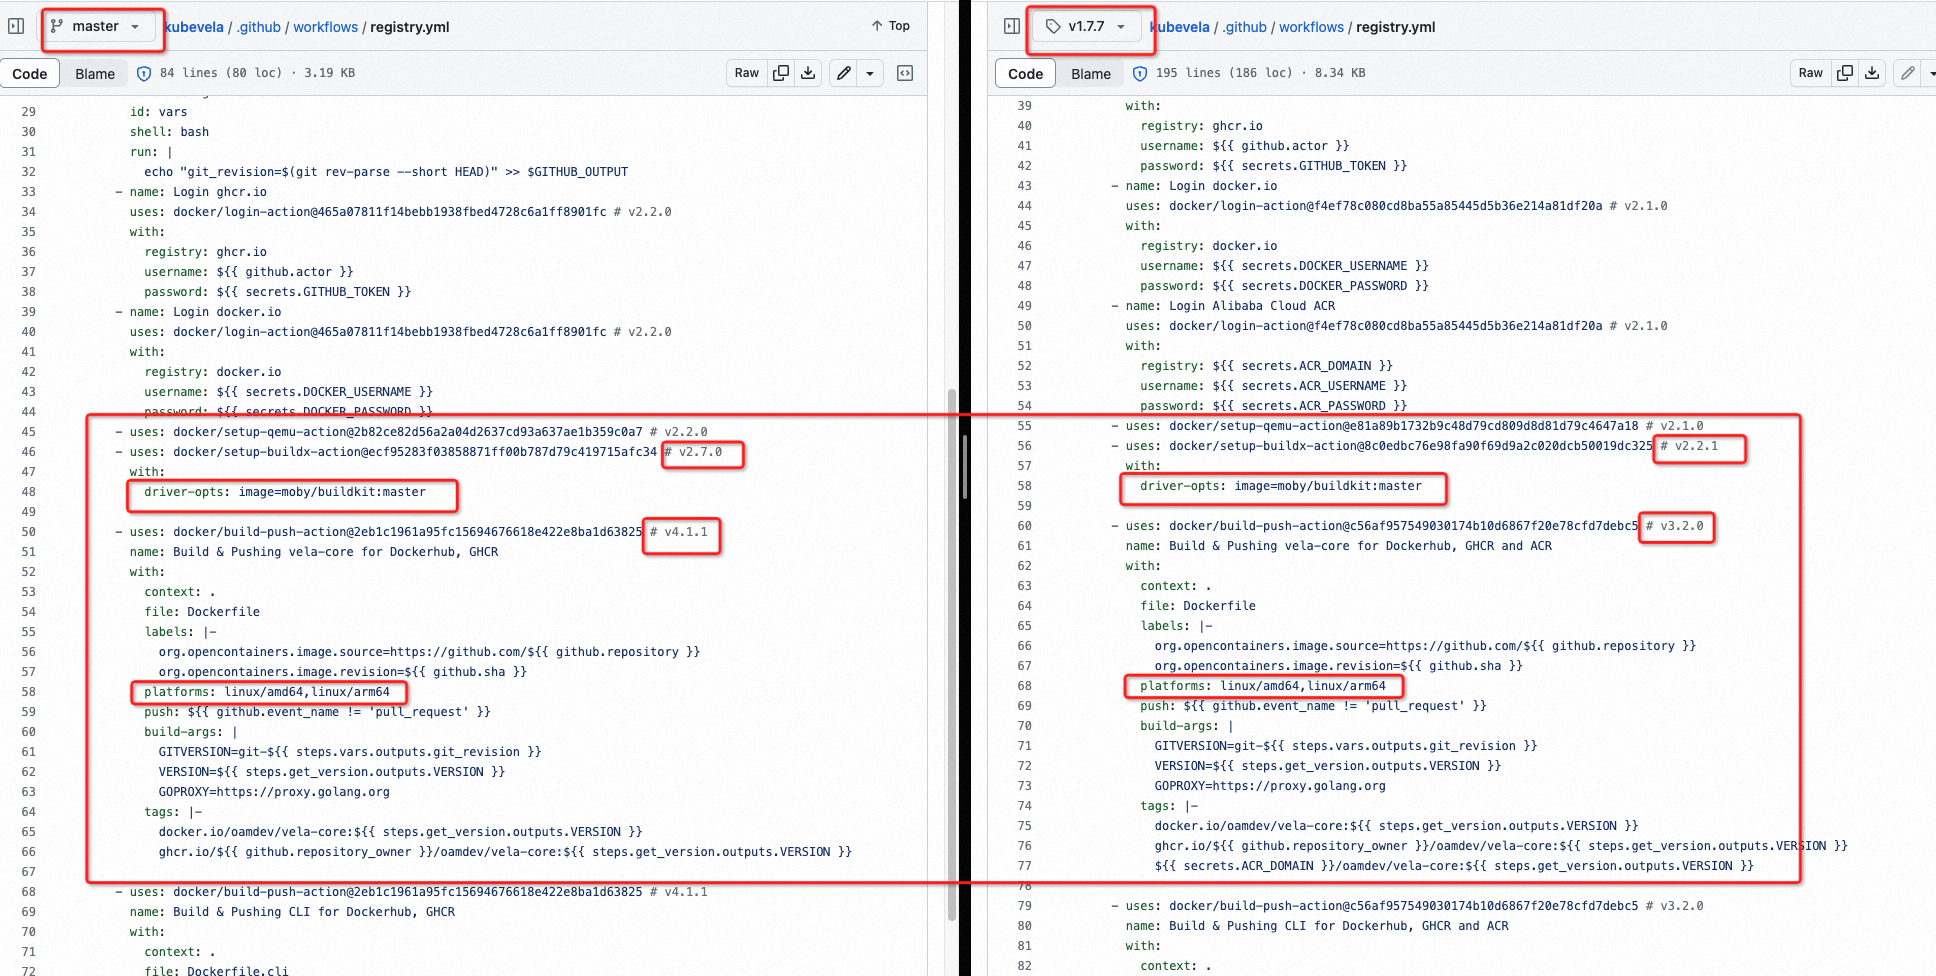Copy raw file contents in the left pane
1936x976 pixels.
click(780, 73)
